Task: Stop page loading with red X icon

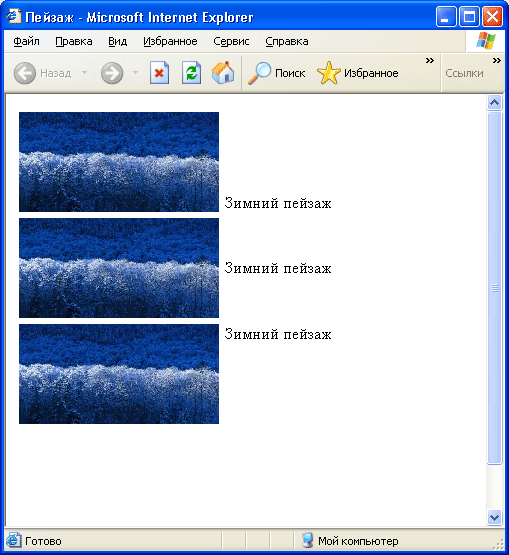Action: tap(159, 73)
